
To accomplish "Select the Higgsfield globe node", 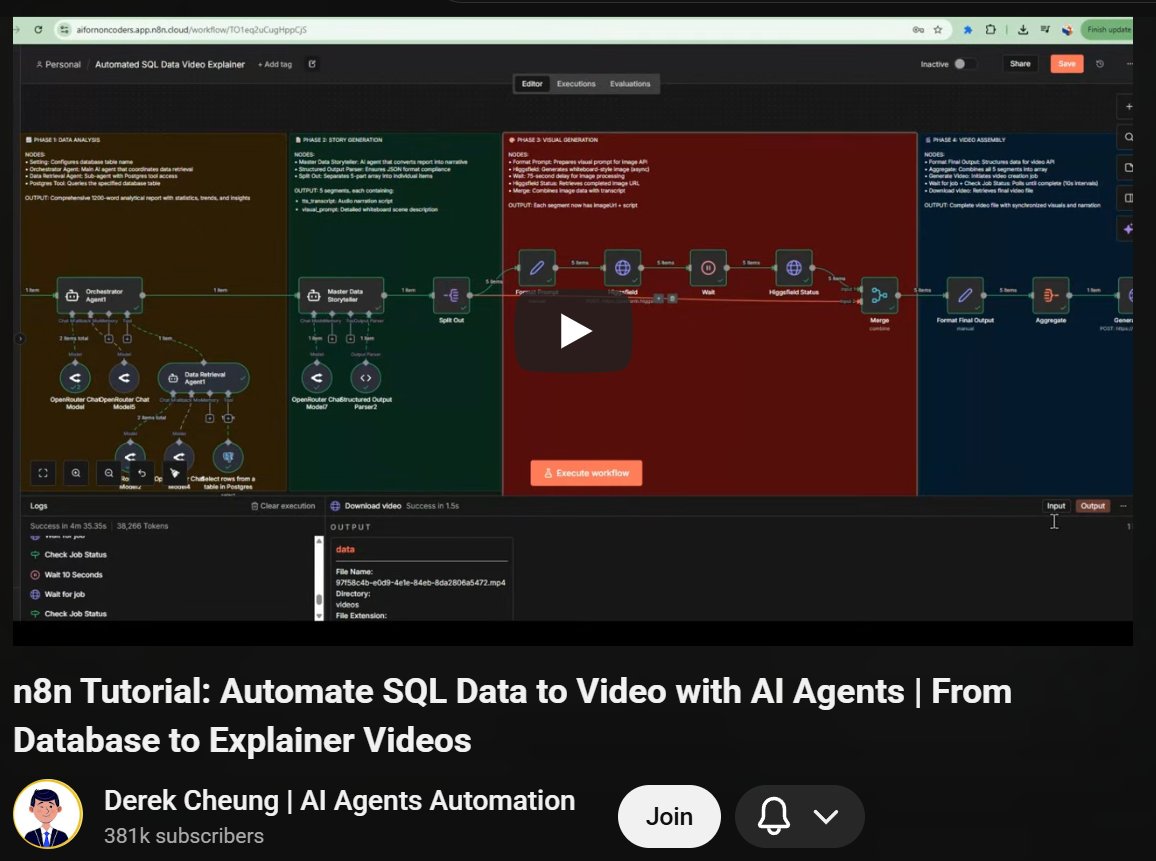I will tap(622, 268).
